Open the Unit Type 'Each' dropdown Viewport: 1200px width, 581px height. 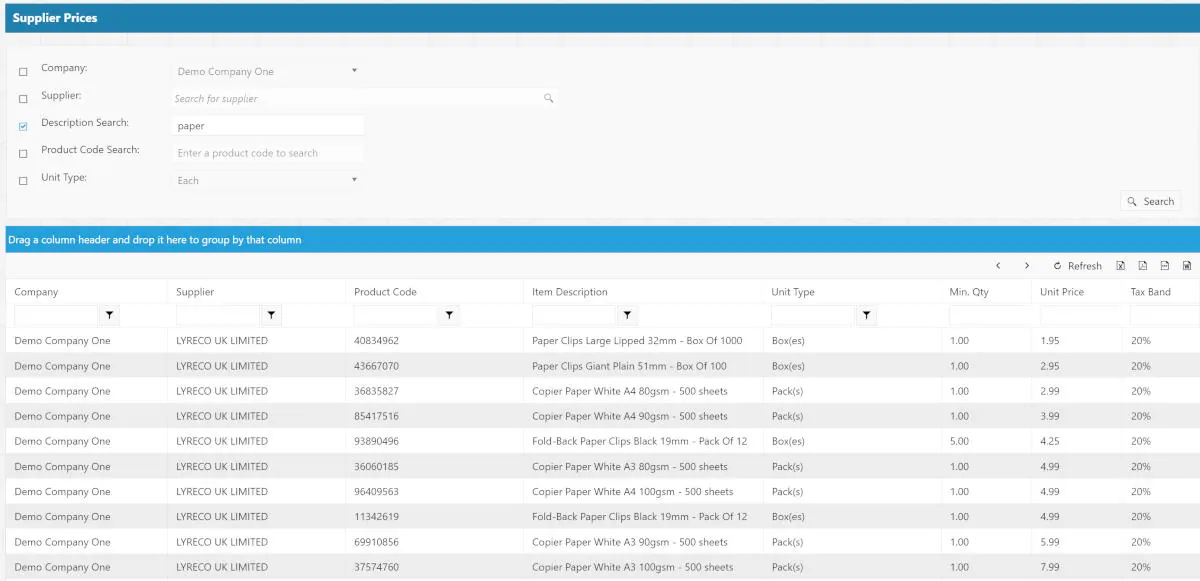click(267, 180)
